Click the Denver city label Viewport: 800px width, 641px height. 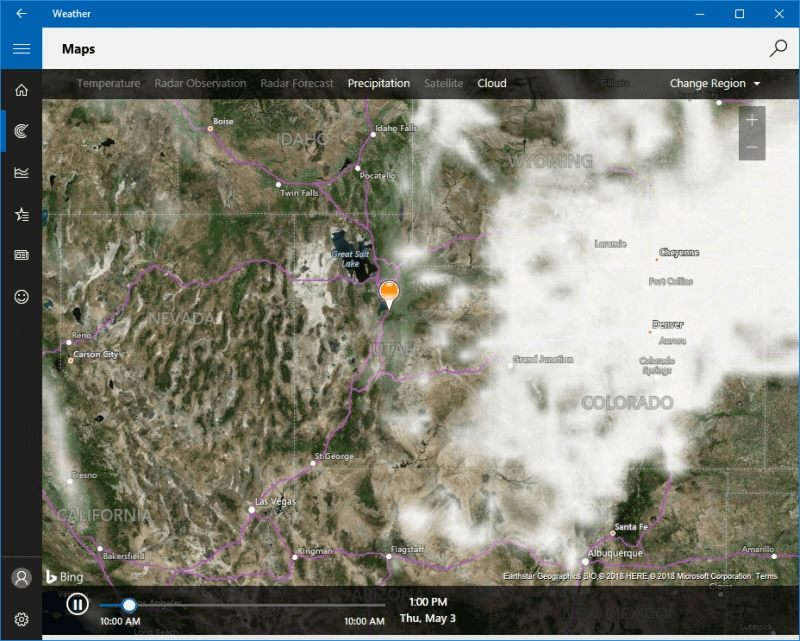tap(667, 325)
